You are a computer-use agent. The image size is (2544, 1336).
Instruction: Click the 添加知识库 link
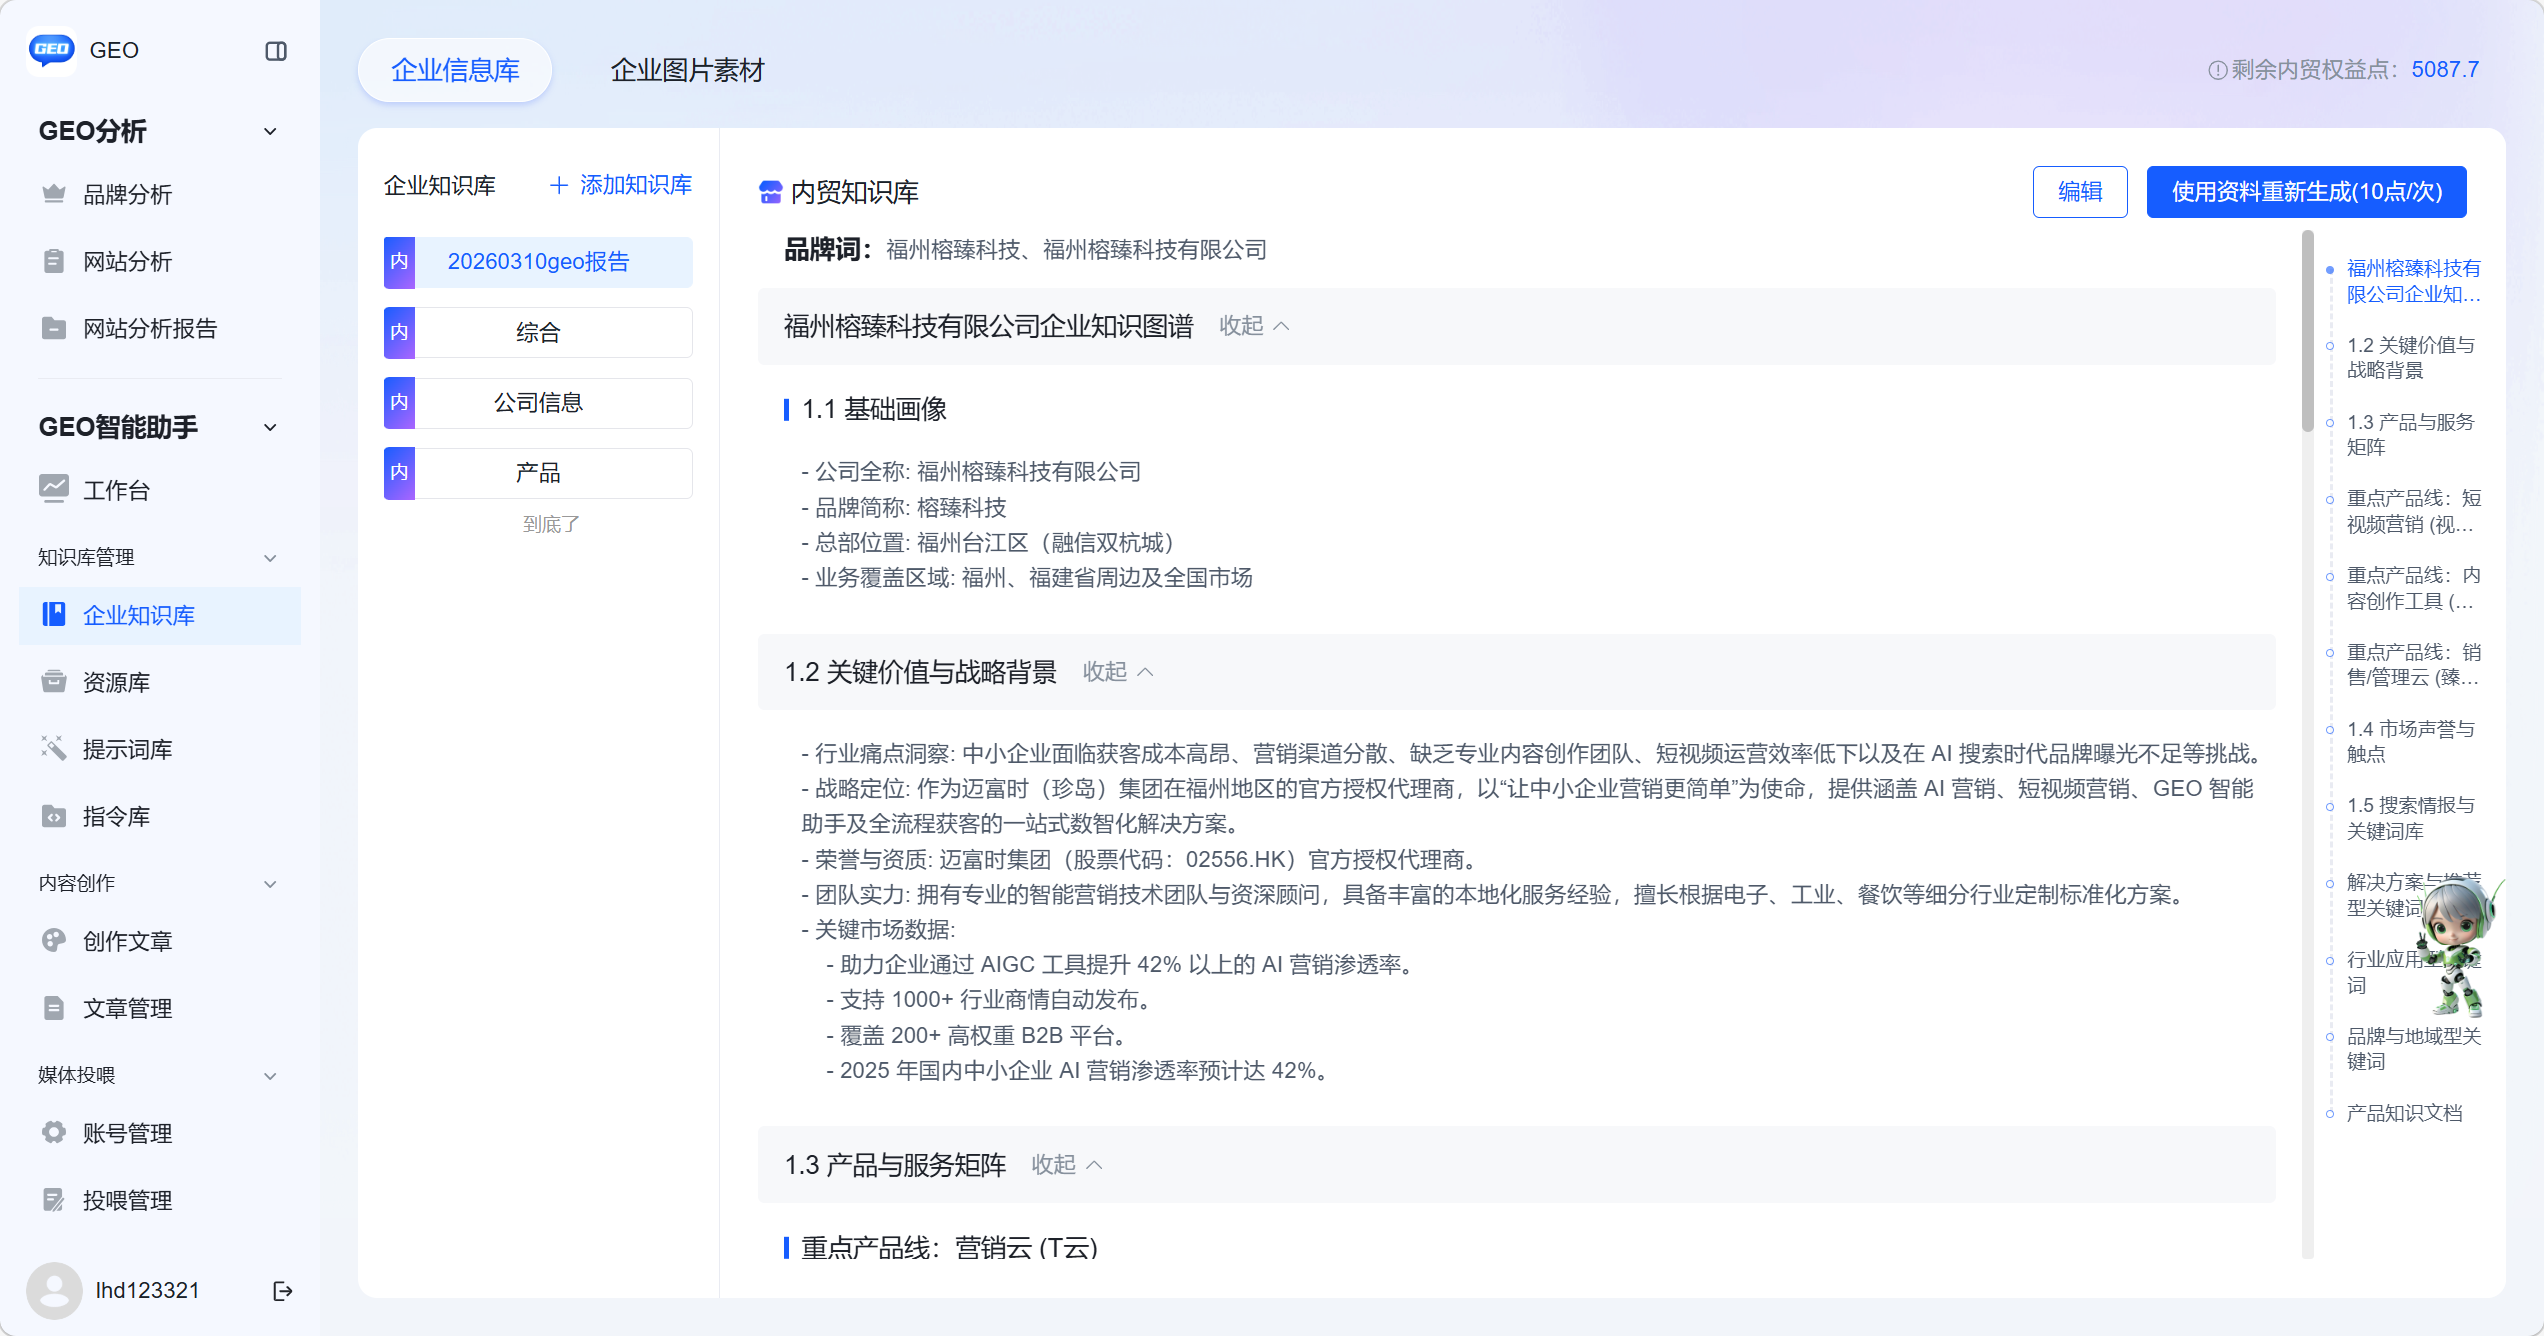(x=621, y=185)
